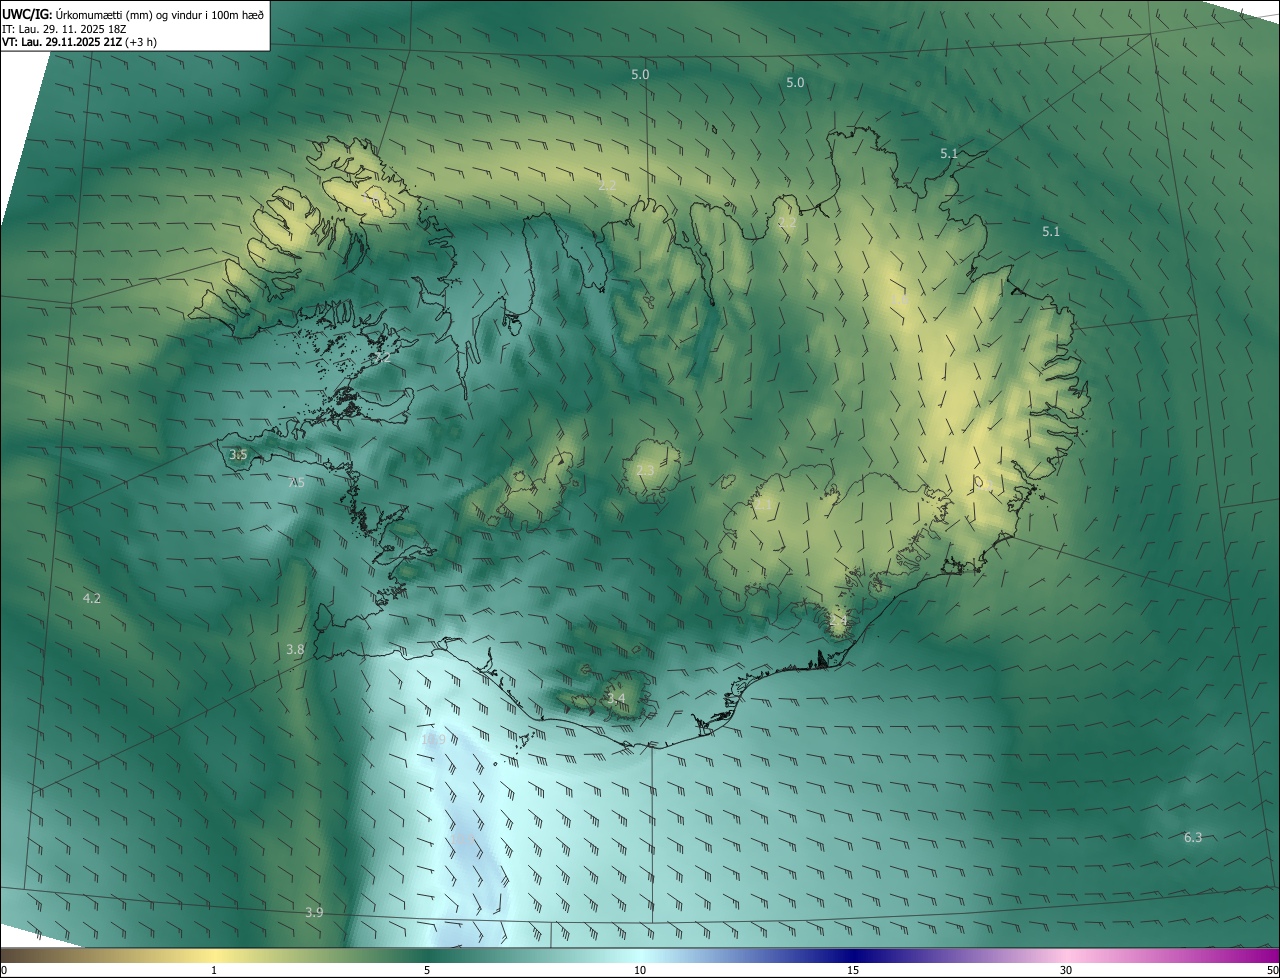Click the VT: Lau. 29.11.2025 21Z line
Image resolution: width=1280 pixels, height=978 pixels.
click(79, 42)
